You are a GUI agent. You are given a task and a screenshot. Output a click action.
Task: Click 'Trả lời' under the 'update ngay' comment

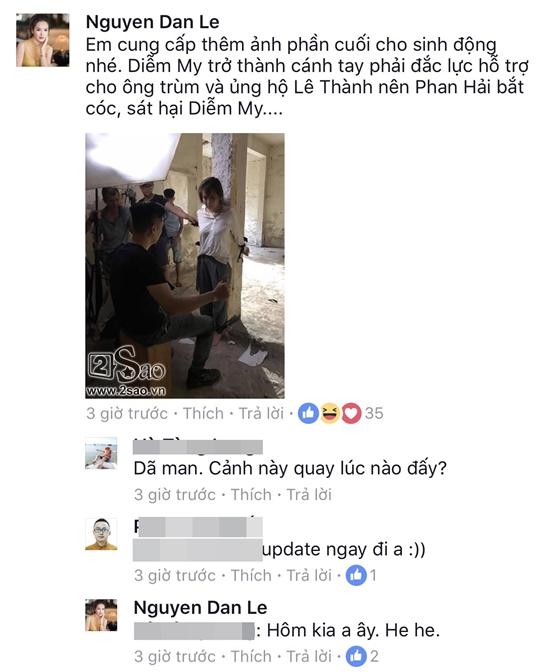coord(309,575)
